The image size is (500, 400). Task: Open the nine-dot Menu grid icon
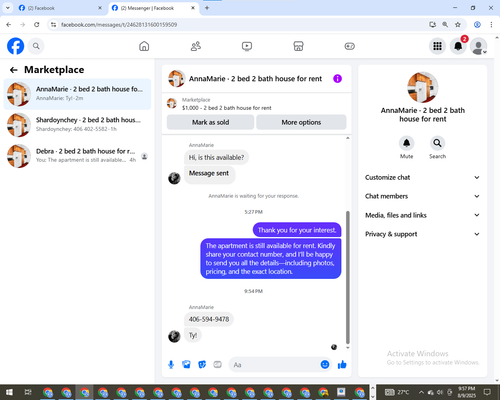point(437,46)
